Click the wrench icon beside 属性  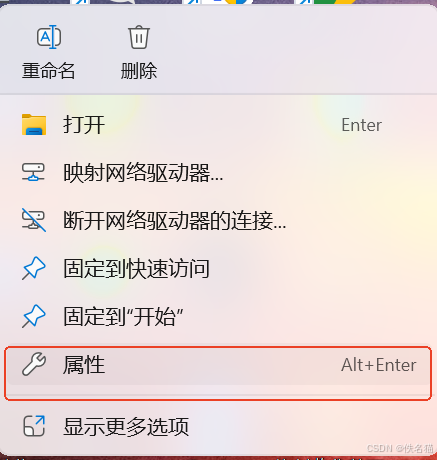click(34, 364)
